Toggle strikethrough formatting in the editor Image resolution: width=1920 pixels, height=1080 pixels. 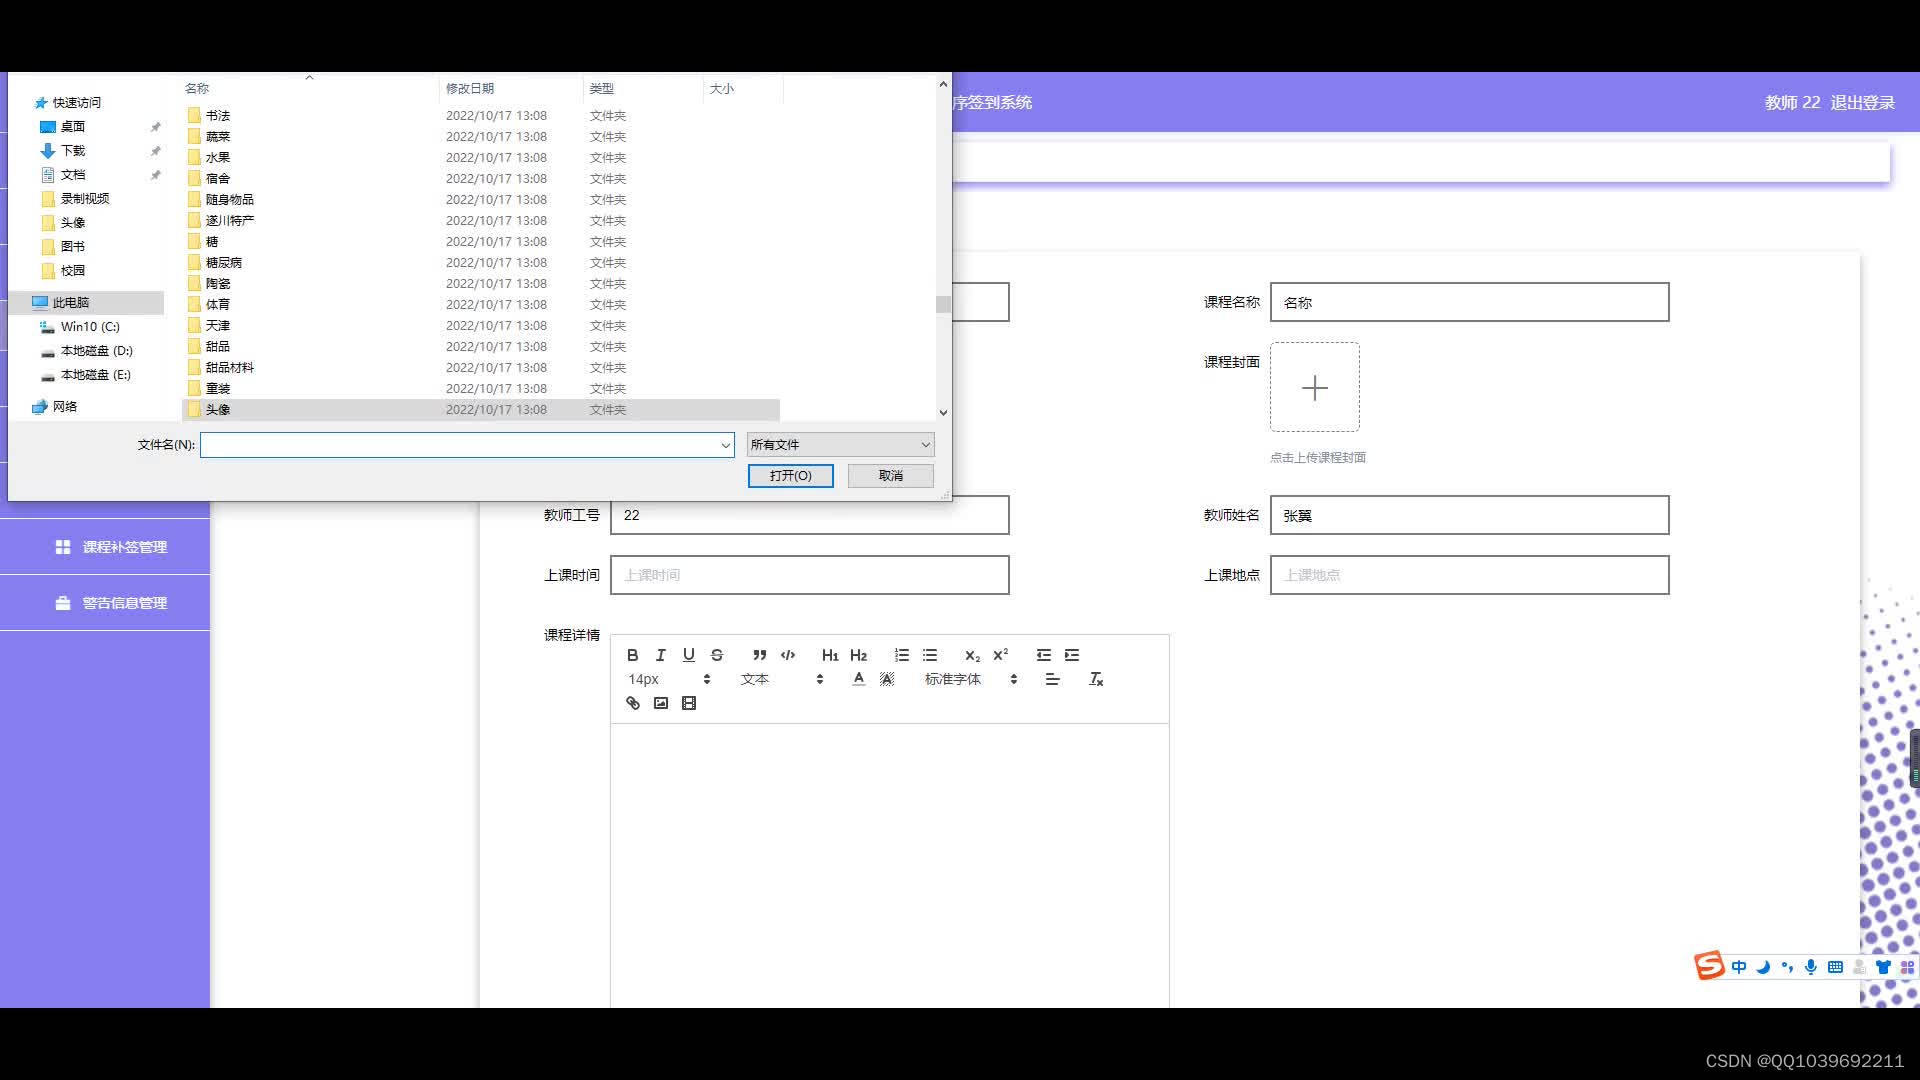[x=717, y=655]
